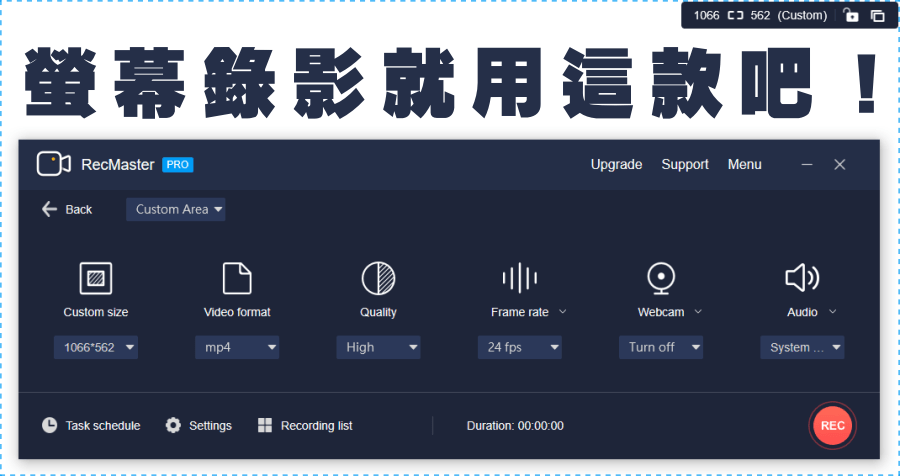The image size is (900, 476).
Task: Click the Audio label text
Action: tap(802, 312)
